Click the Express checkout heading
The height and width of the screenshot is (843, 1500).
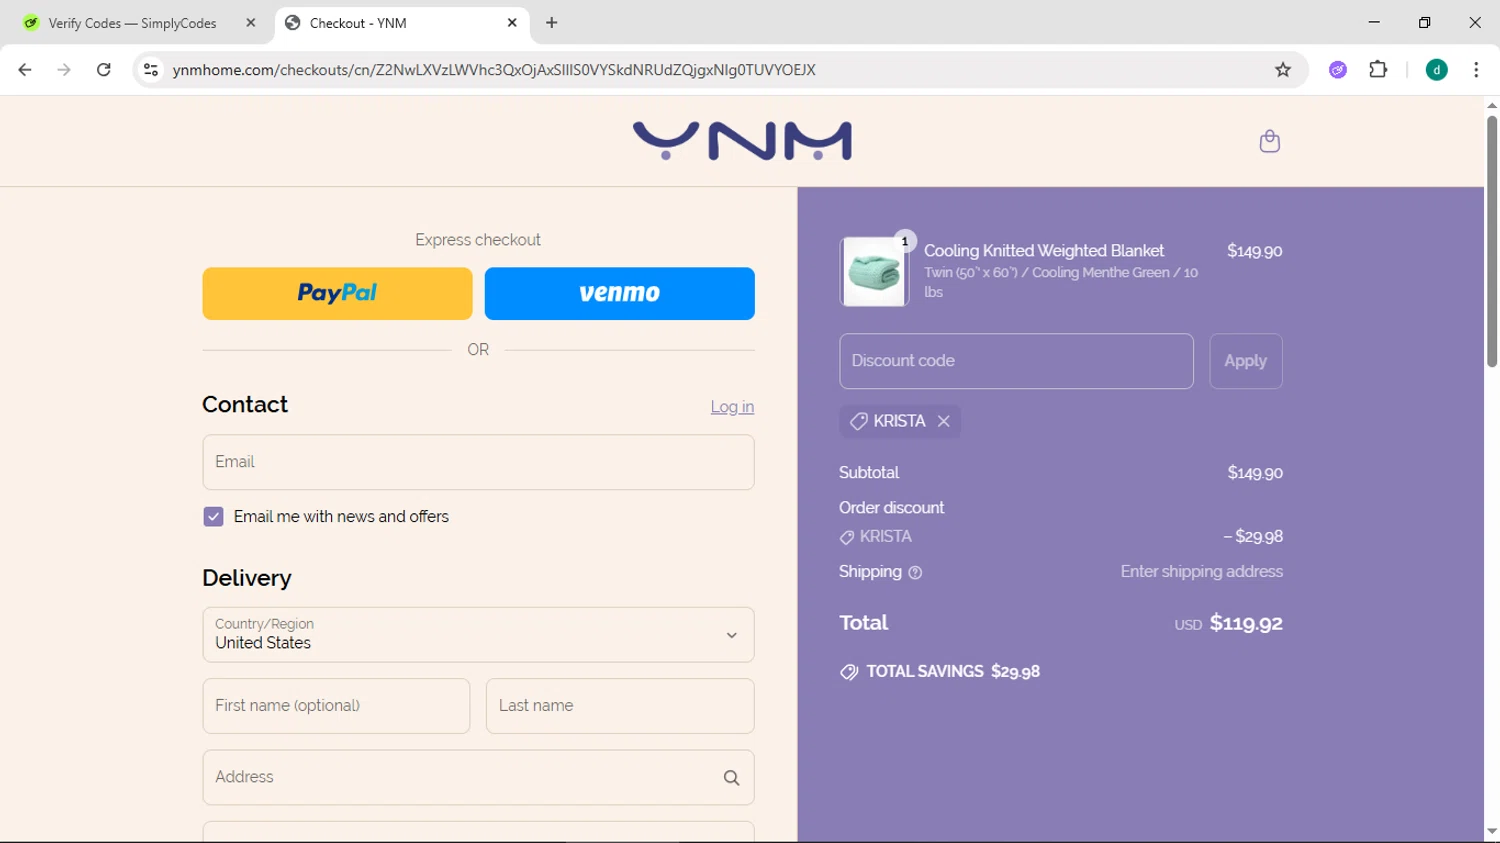[x=478, y=240]
